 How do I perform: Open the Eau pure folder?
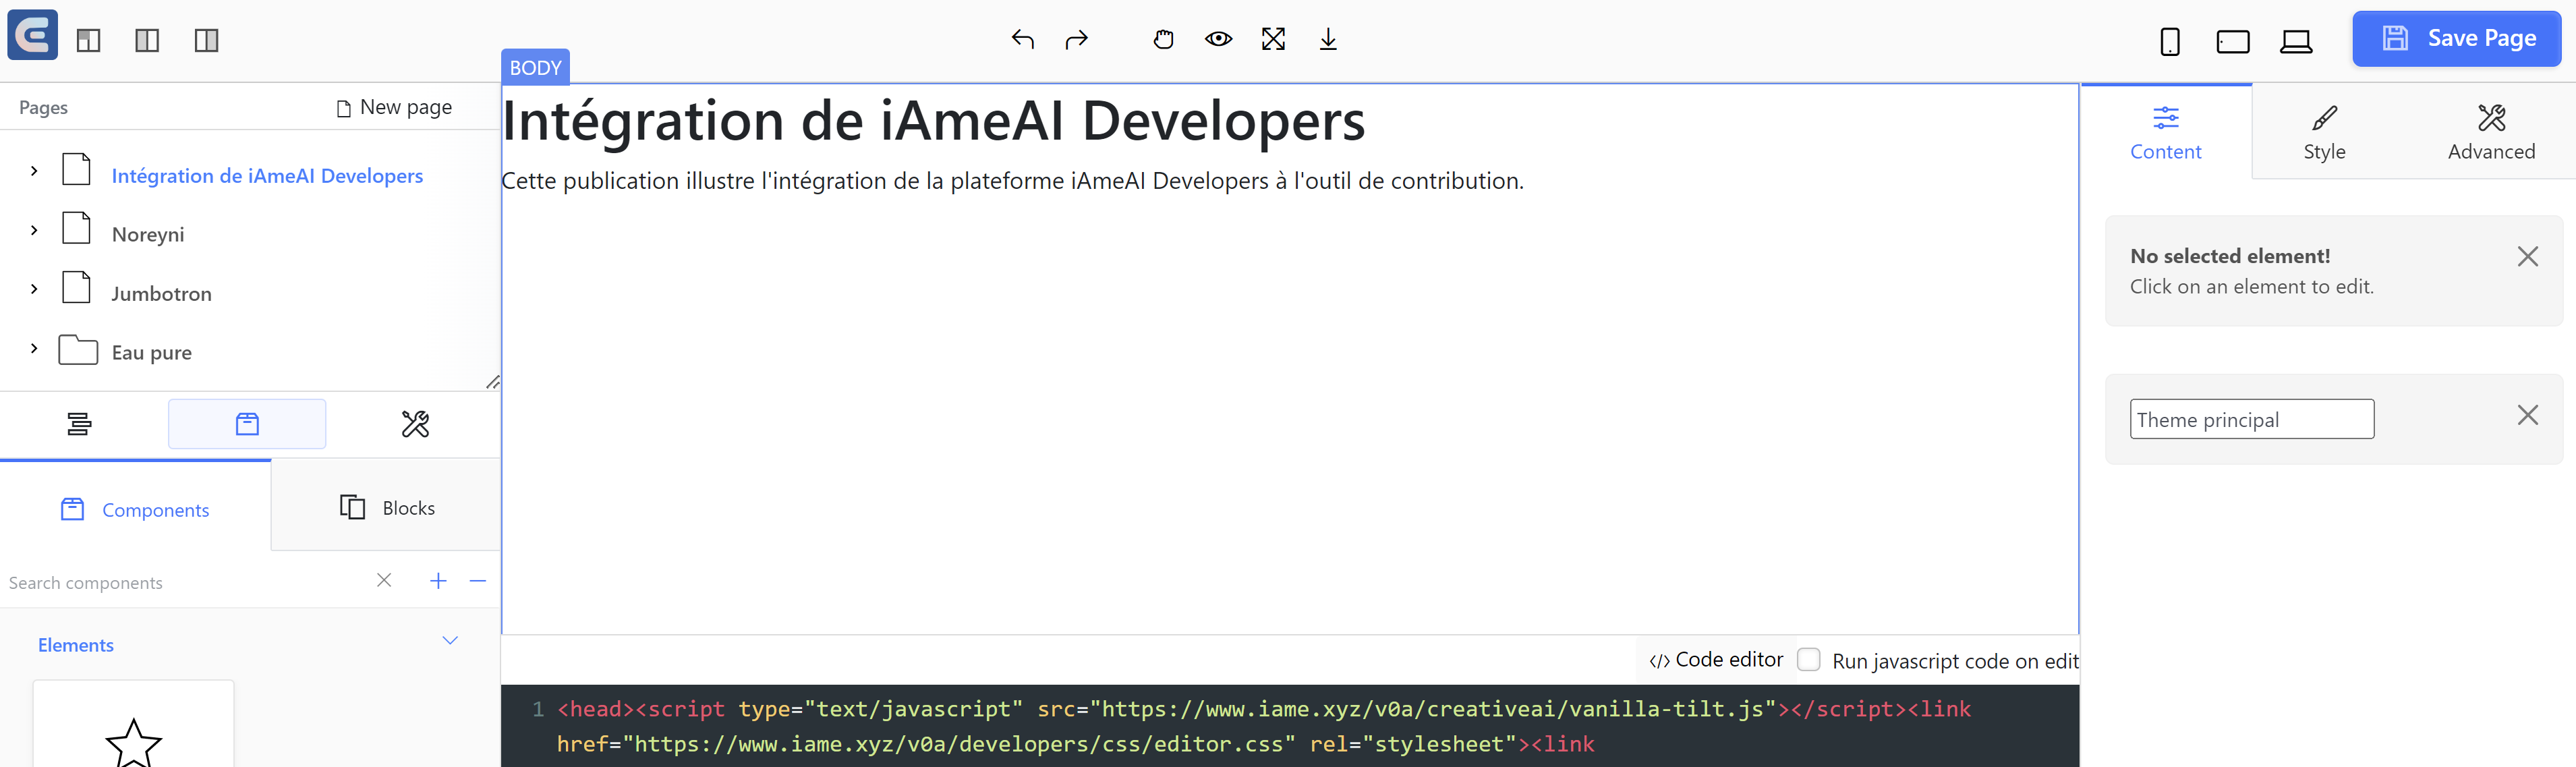coord(151,352)
